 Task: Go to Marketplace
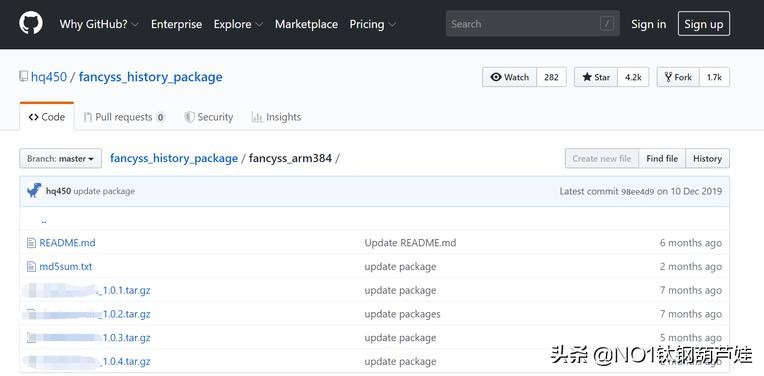click(x=306, y=24)
